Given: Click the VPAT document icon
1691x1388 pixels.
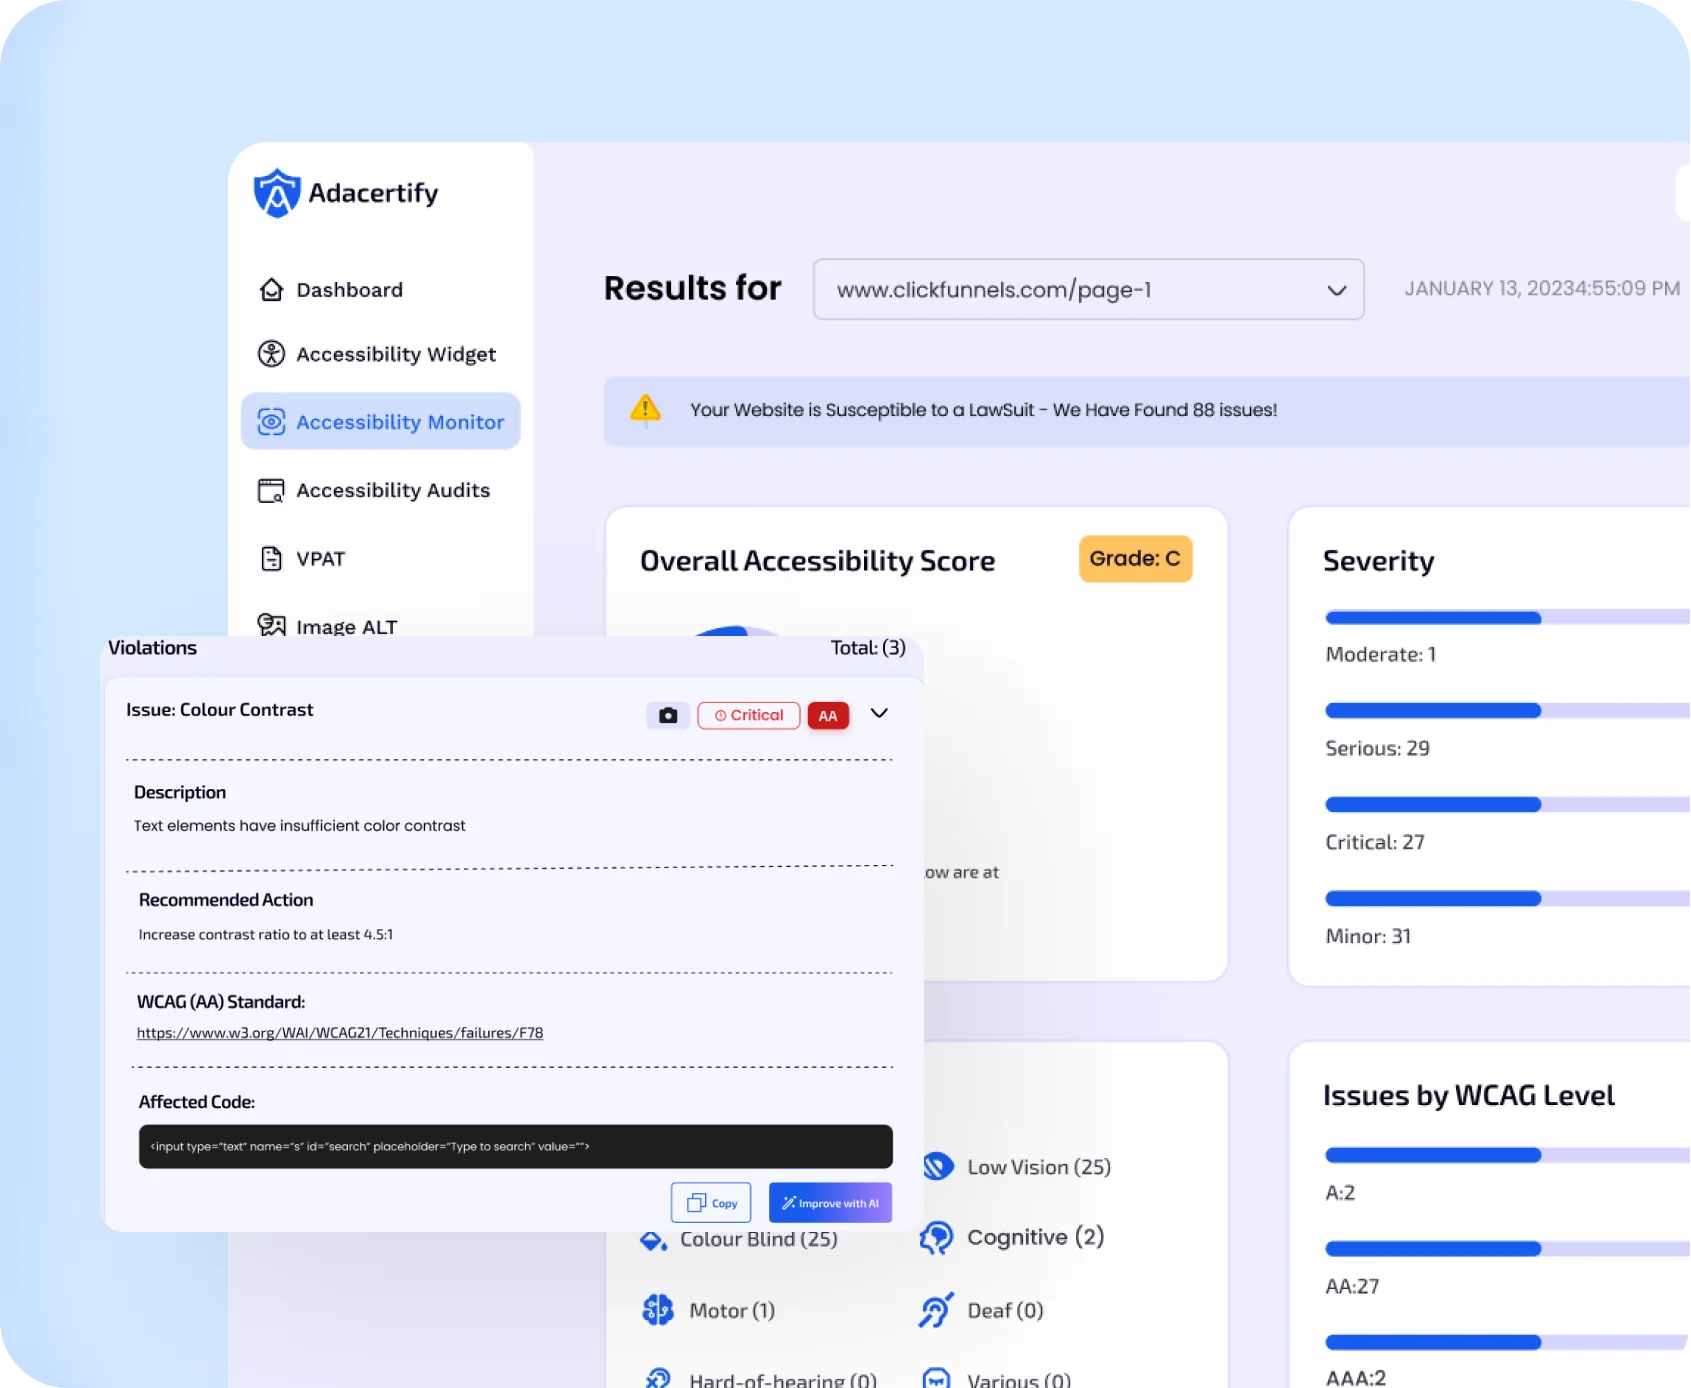Looking at the screenshot, I should [x=271, y=559].
